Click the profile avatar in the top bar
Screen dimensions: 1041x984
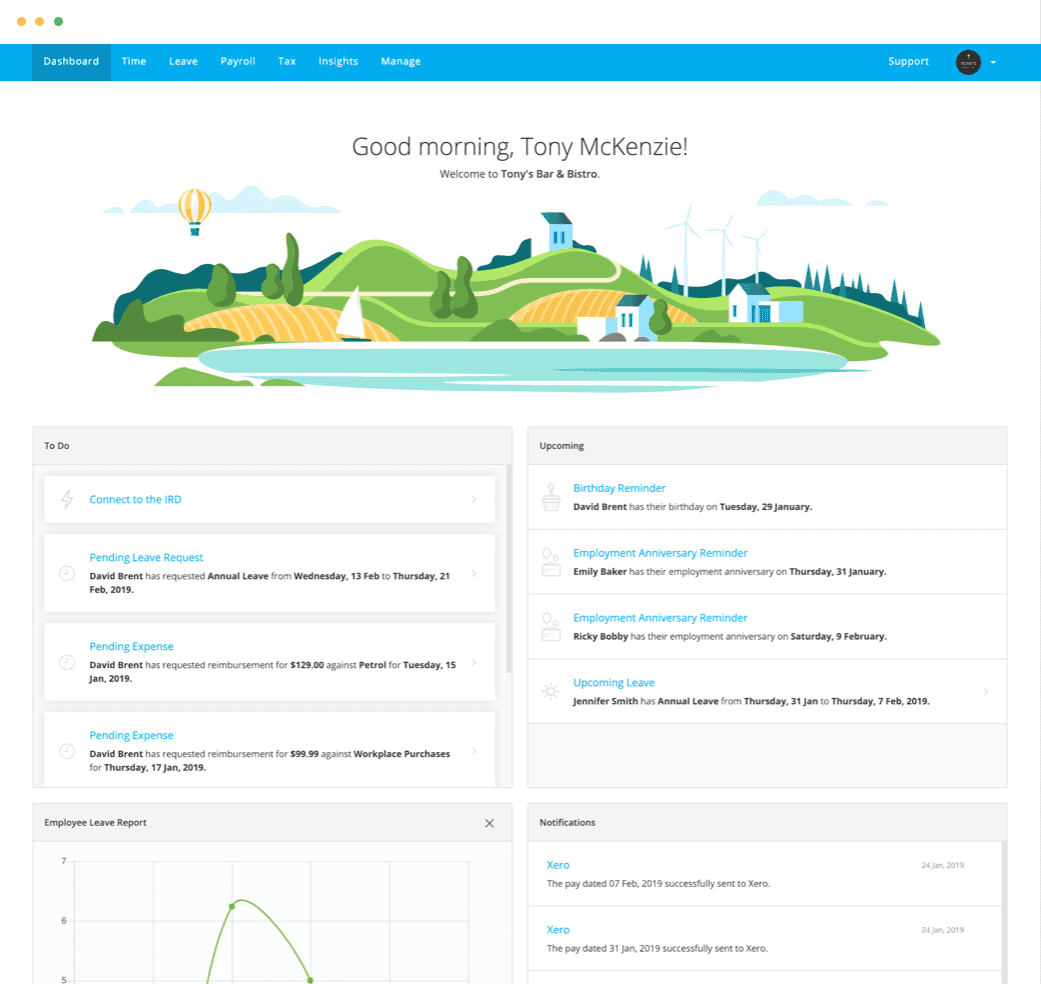(x=968, y=62)
